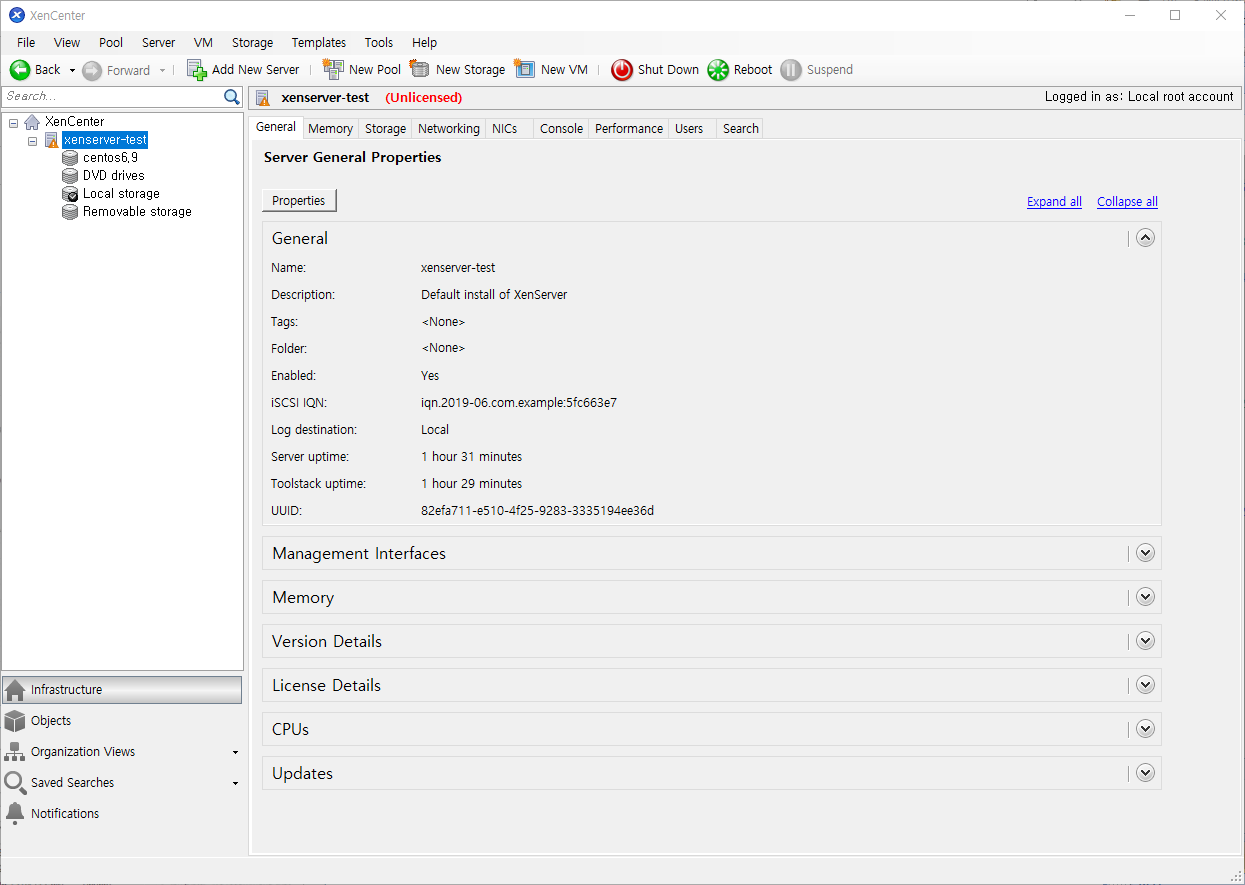
Task: Open the File menu
Action: pyautogui.click(x=26, y=43)
